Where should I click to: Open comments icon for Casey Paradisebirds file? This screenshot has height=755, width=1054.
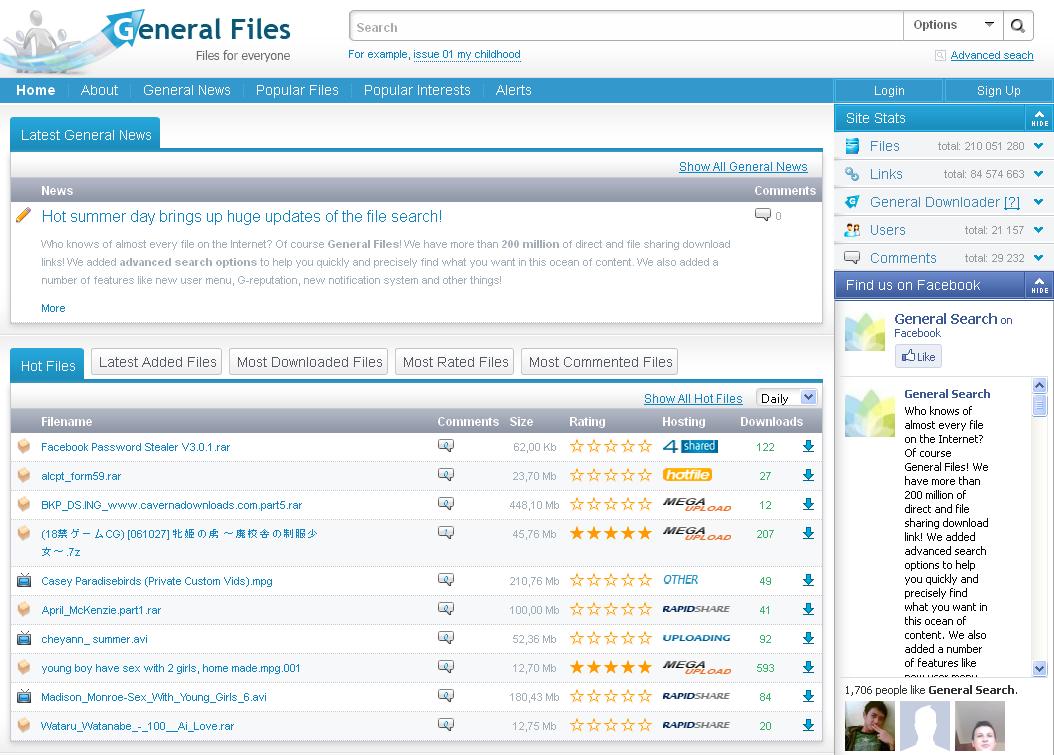(x=446, y=580)
